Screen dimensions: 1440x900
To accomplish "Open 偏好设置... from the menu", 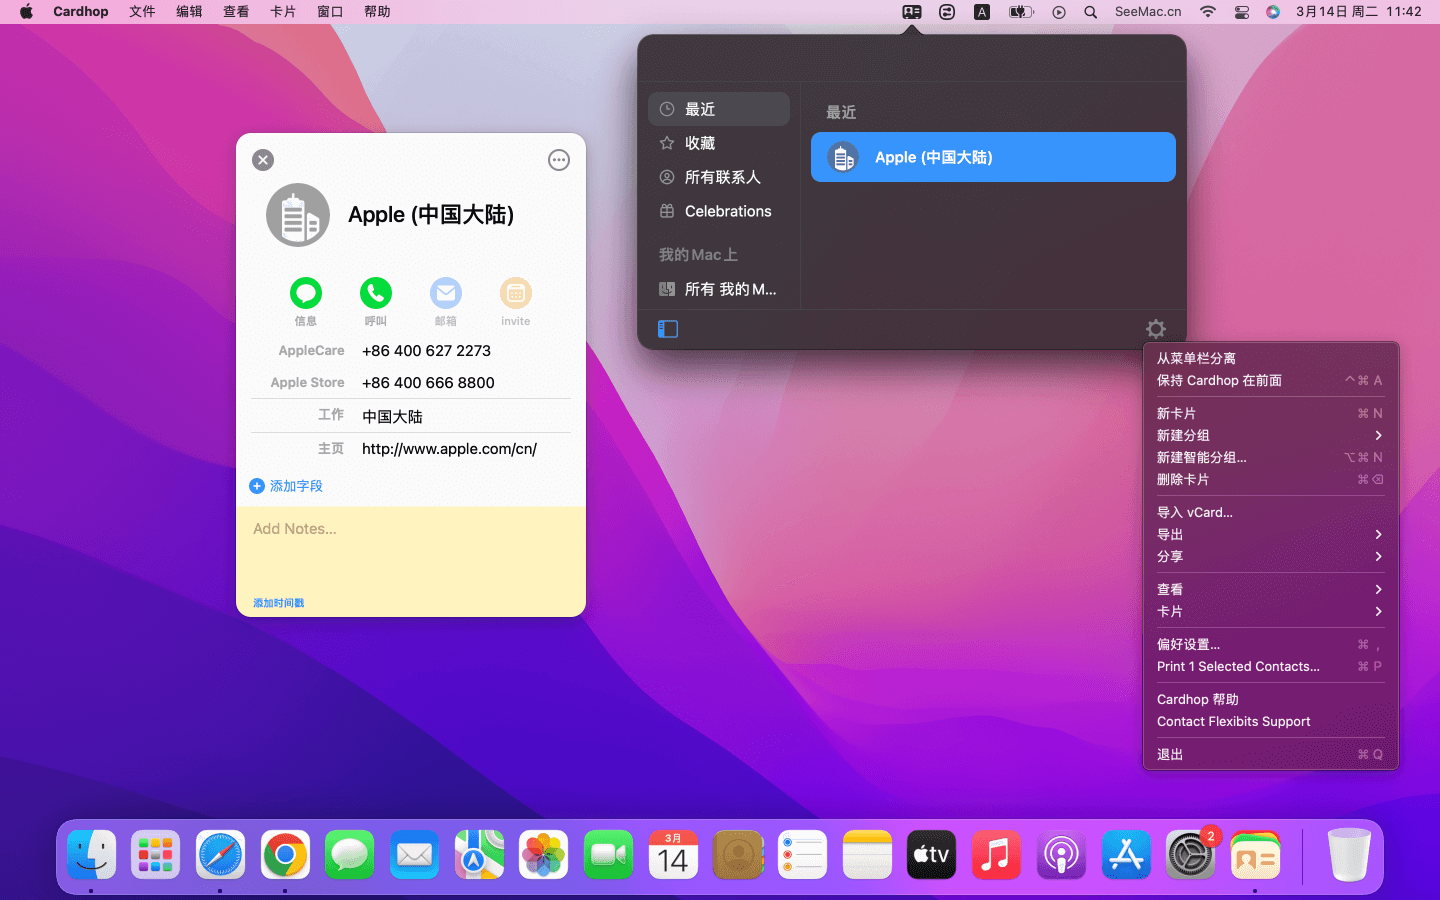I will (1270, 644).
